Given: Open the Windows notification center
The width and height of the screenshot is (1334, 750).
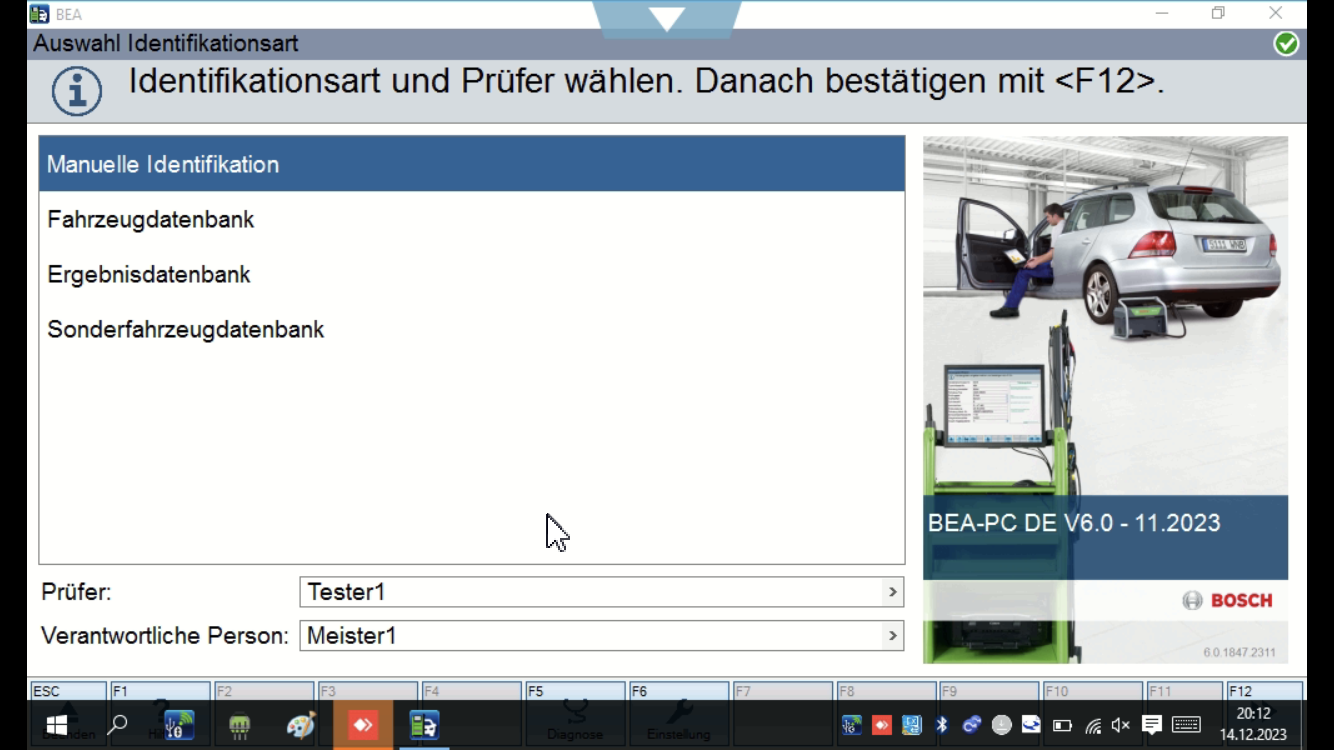Looking at the screenshot, I should [1152, 725].
